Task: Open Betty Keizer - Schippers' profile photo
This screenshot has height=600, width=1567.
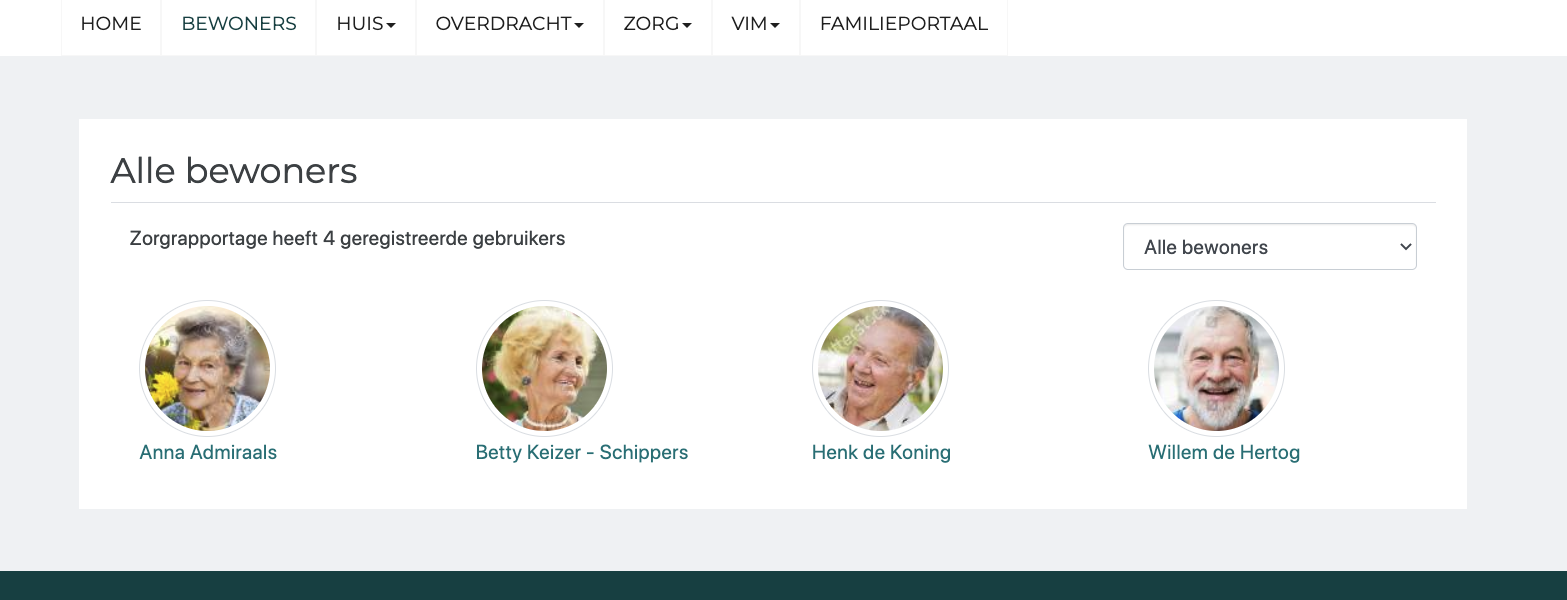Action: pos(544,368)
